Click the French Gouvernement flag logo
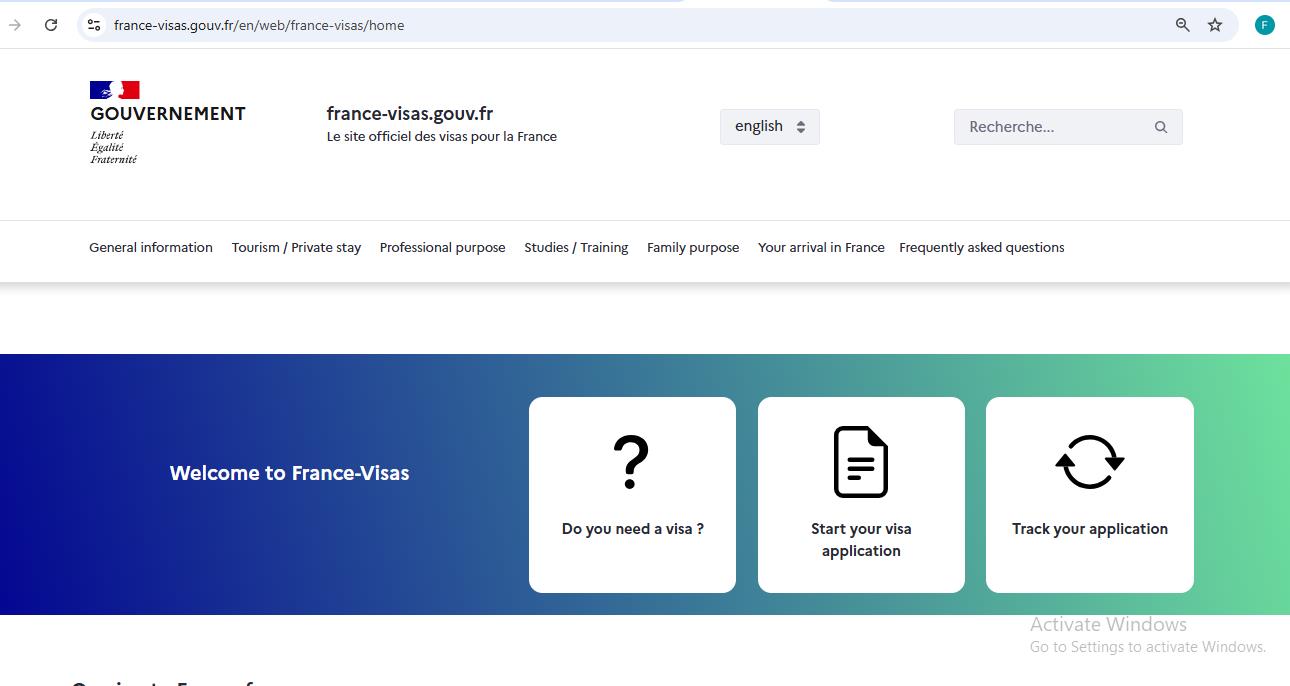This screenshot has width=1290, height=686. [115, 88]
